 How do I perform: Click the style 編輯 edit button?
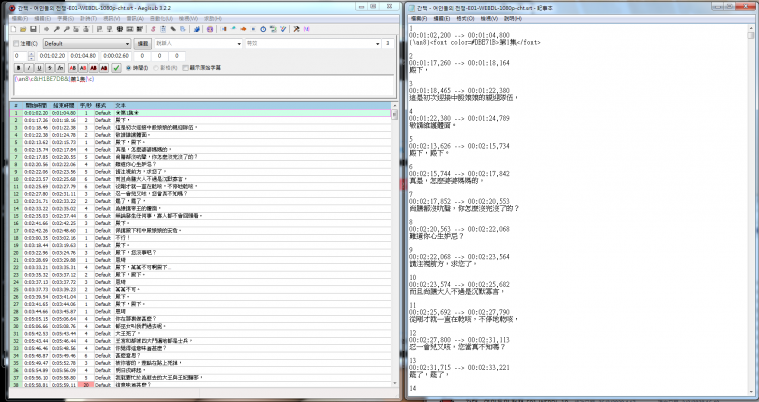pyautogui.click(x=142, y=44)
